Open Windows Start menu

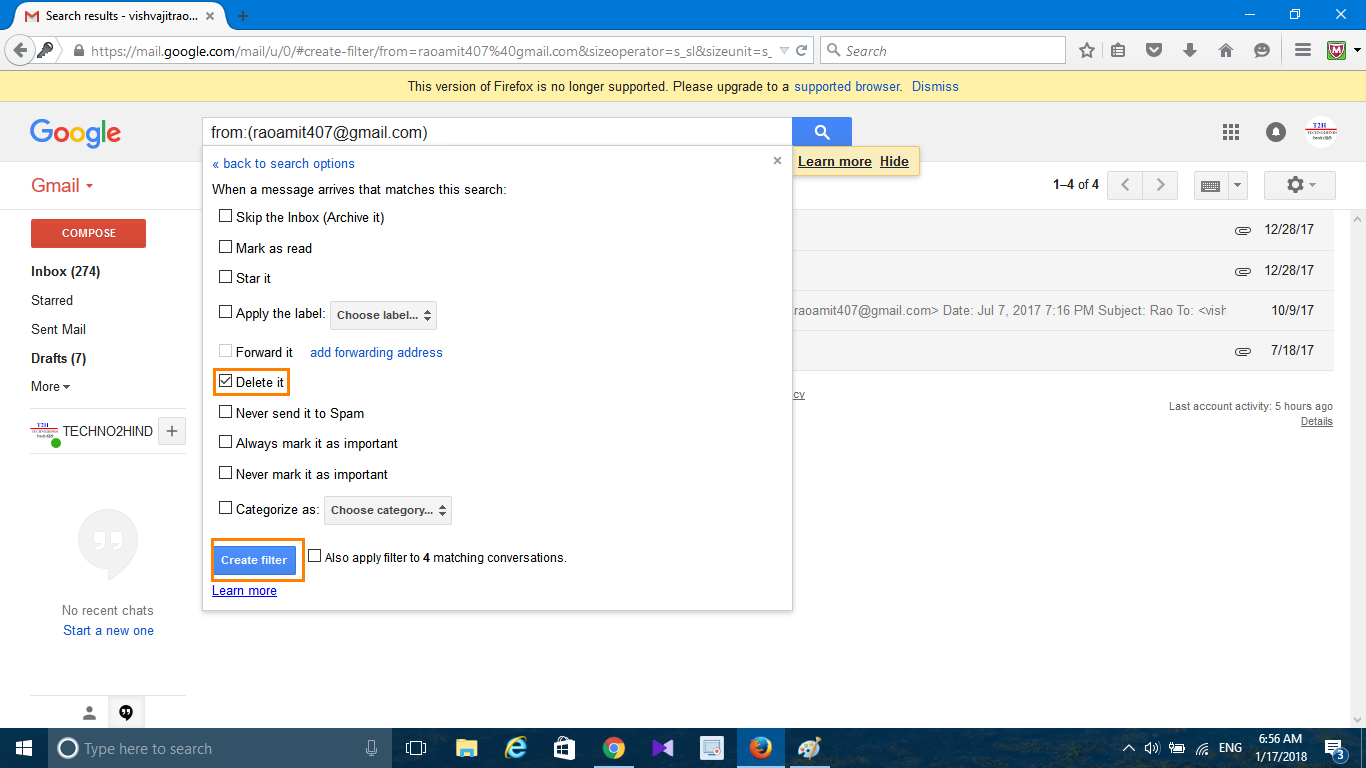tap(24, 748)
